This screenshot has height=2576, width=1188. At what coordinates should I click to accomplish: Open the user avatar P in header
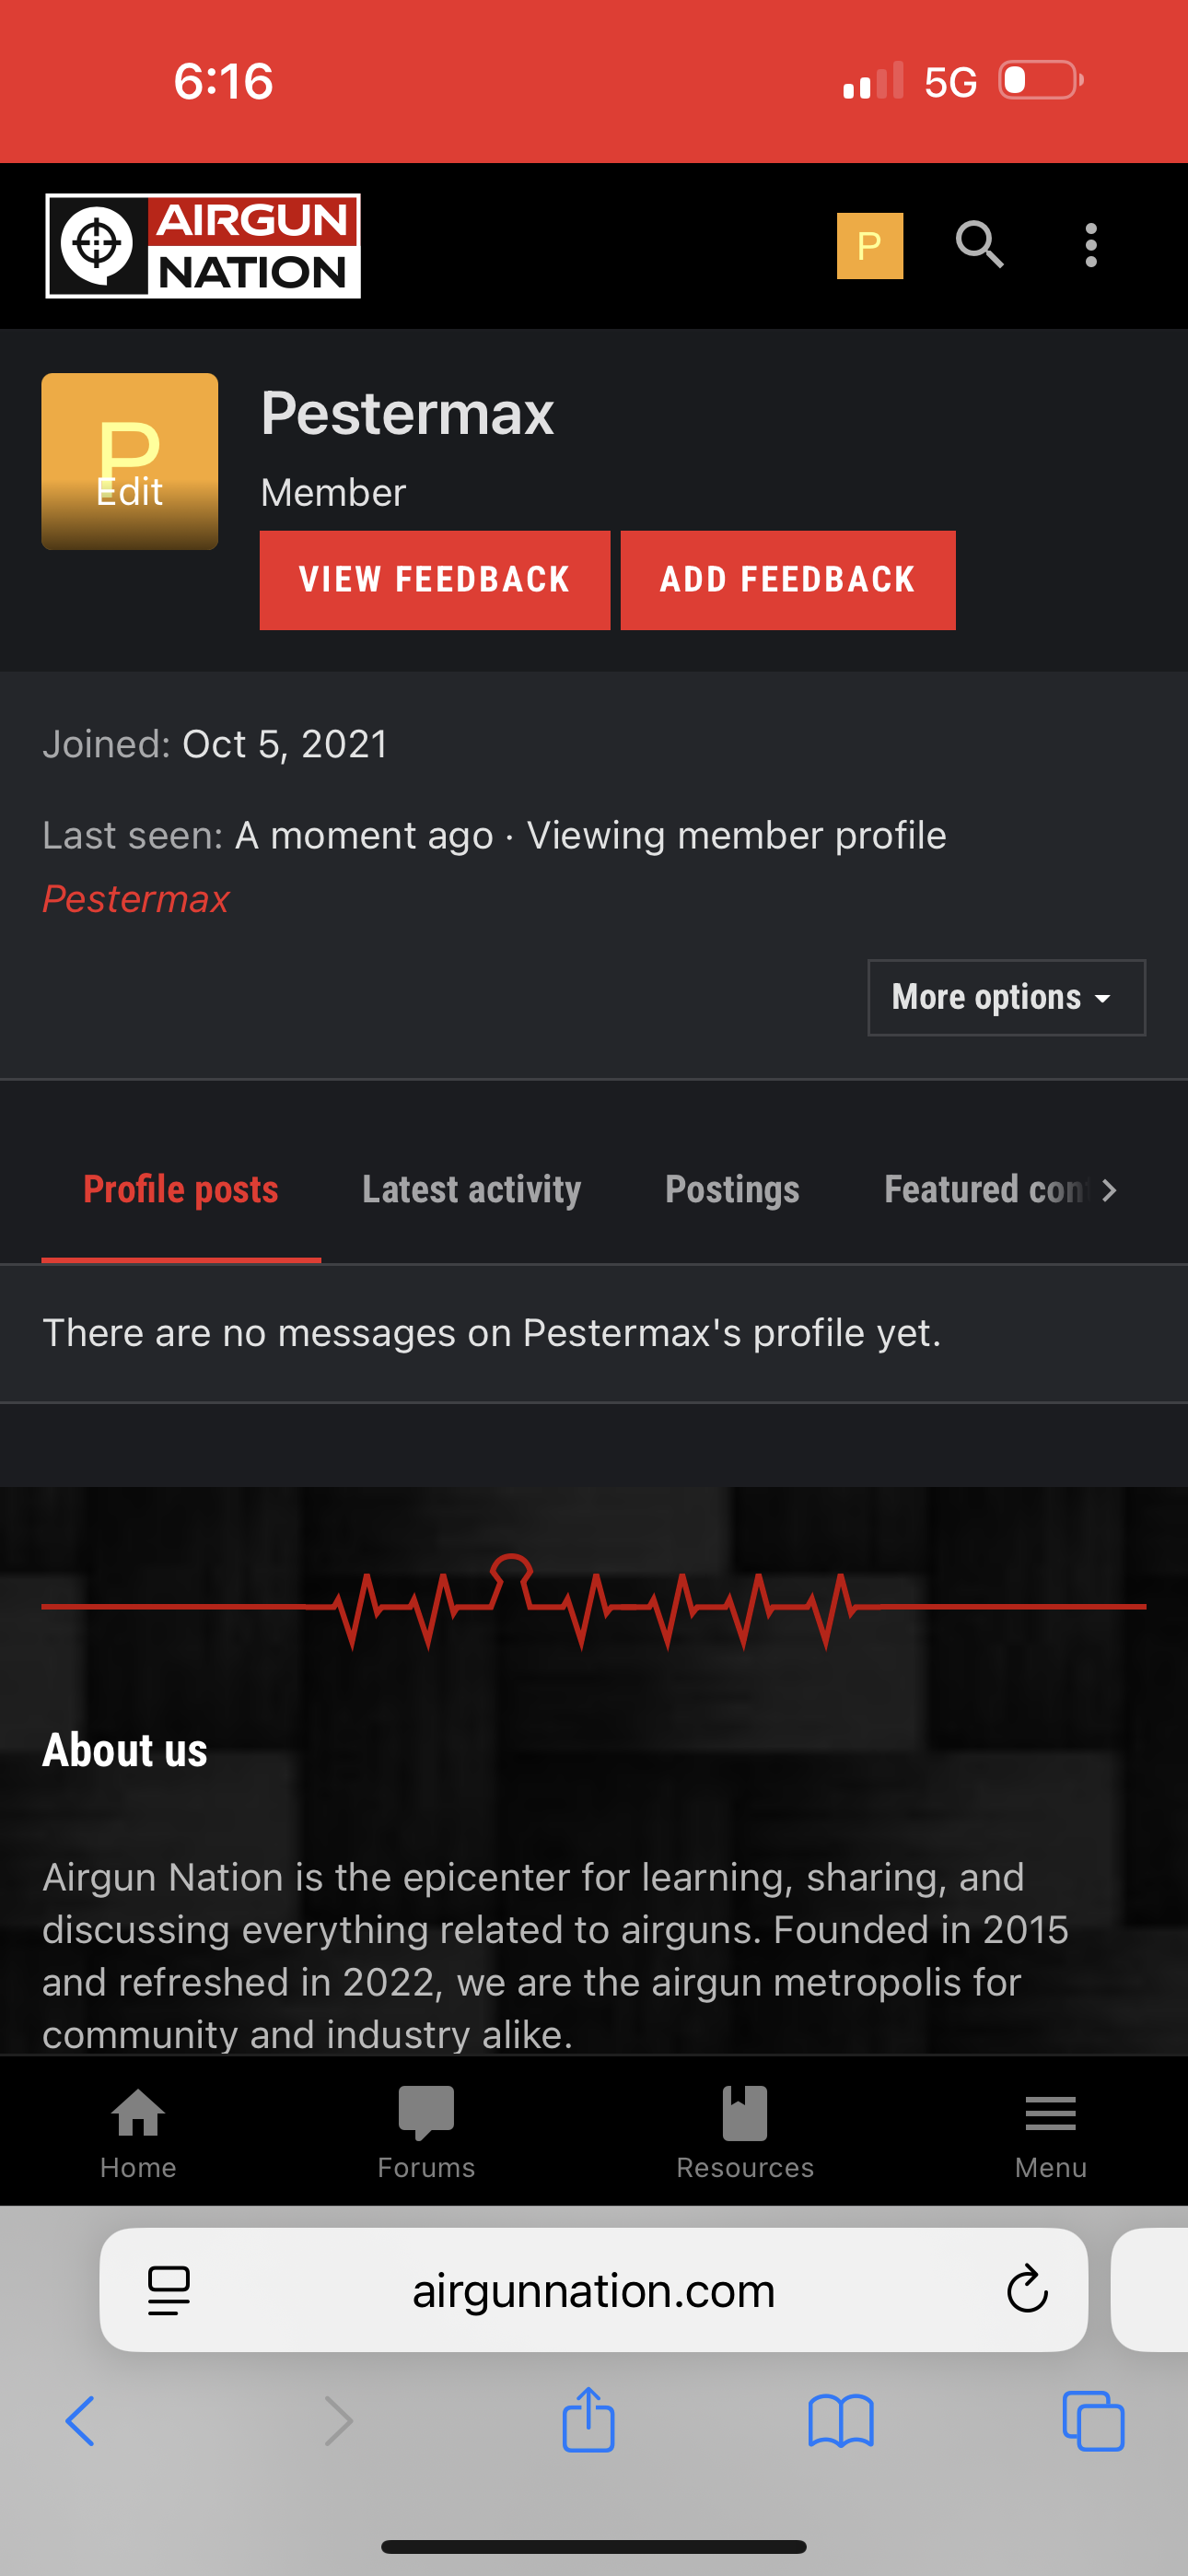869,245
